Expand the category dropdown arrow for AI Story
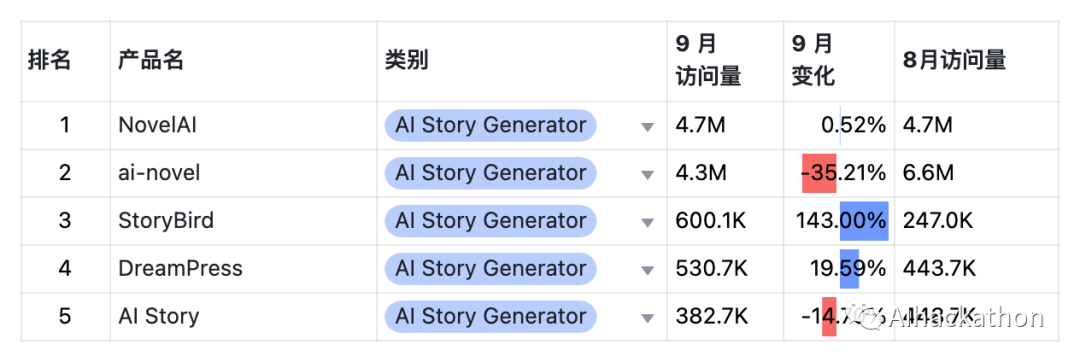Viewport: 1080px width, 362px height. pos(647,318)
